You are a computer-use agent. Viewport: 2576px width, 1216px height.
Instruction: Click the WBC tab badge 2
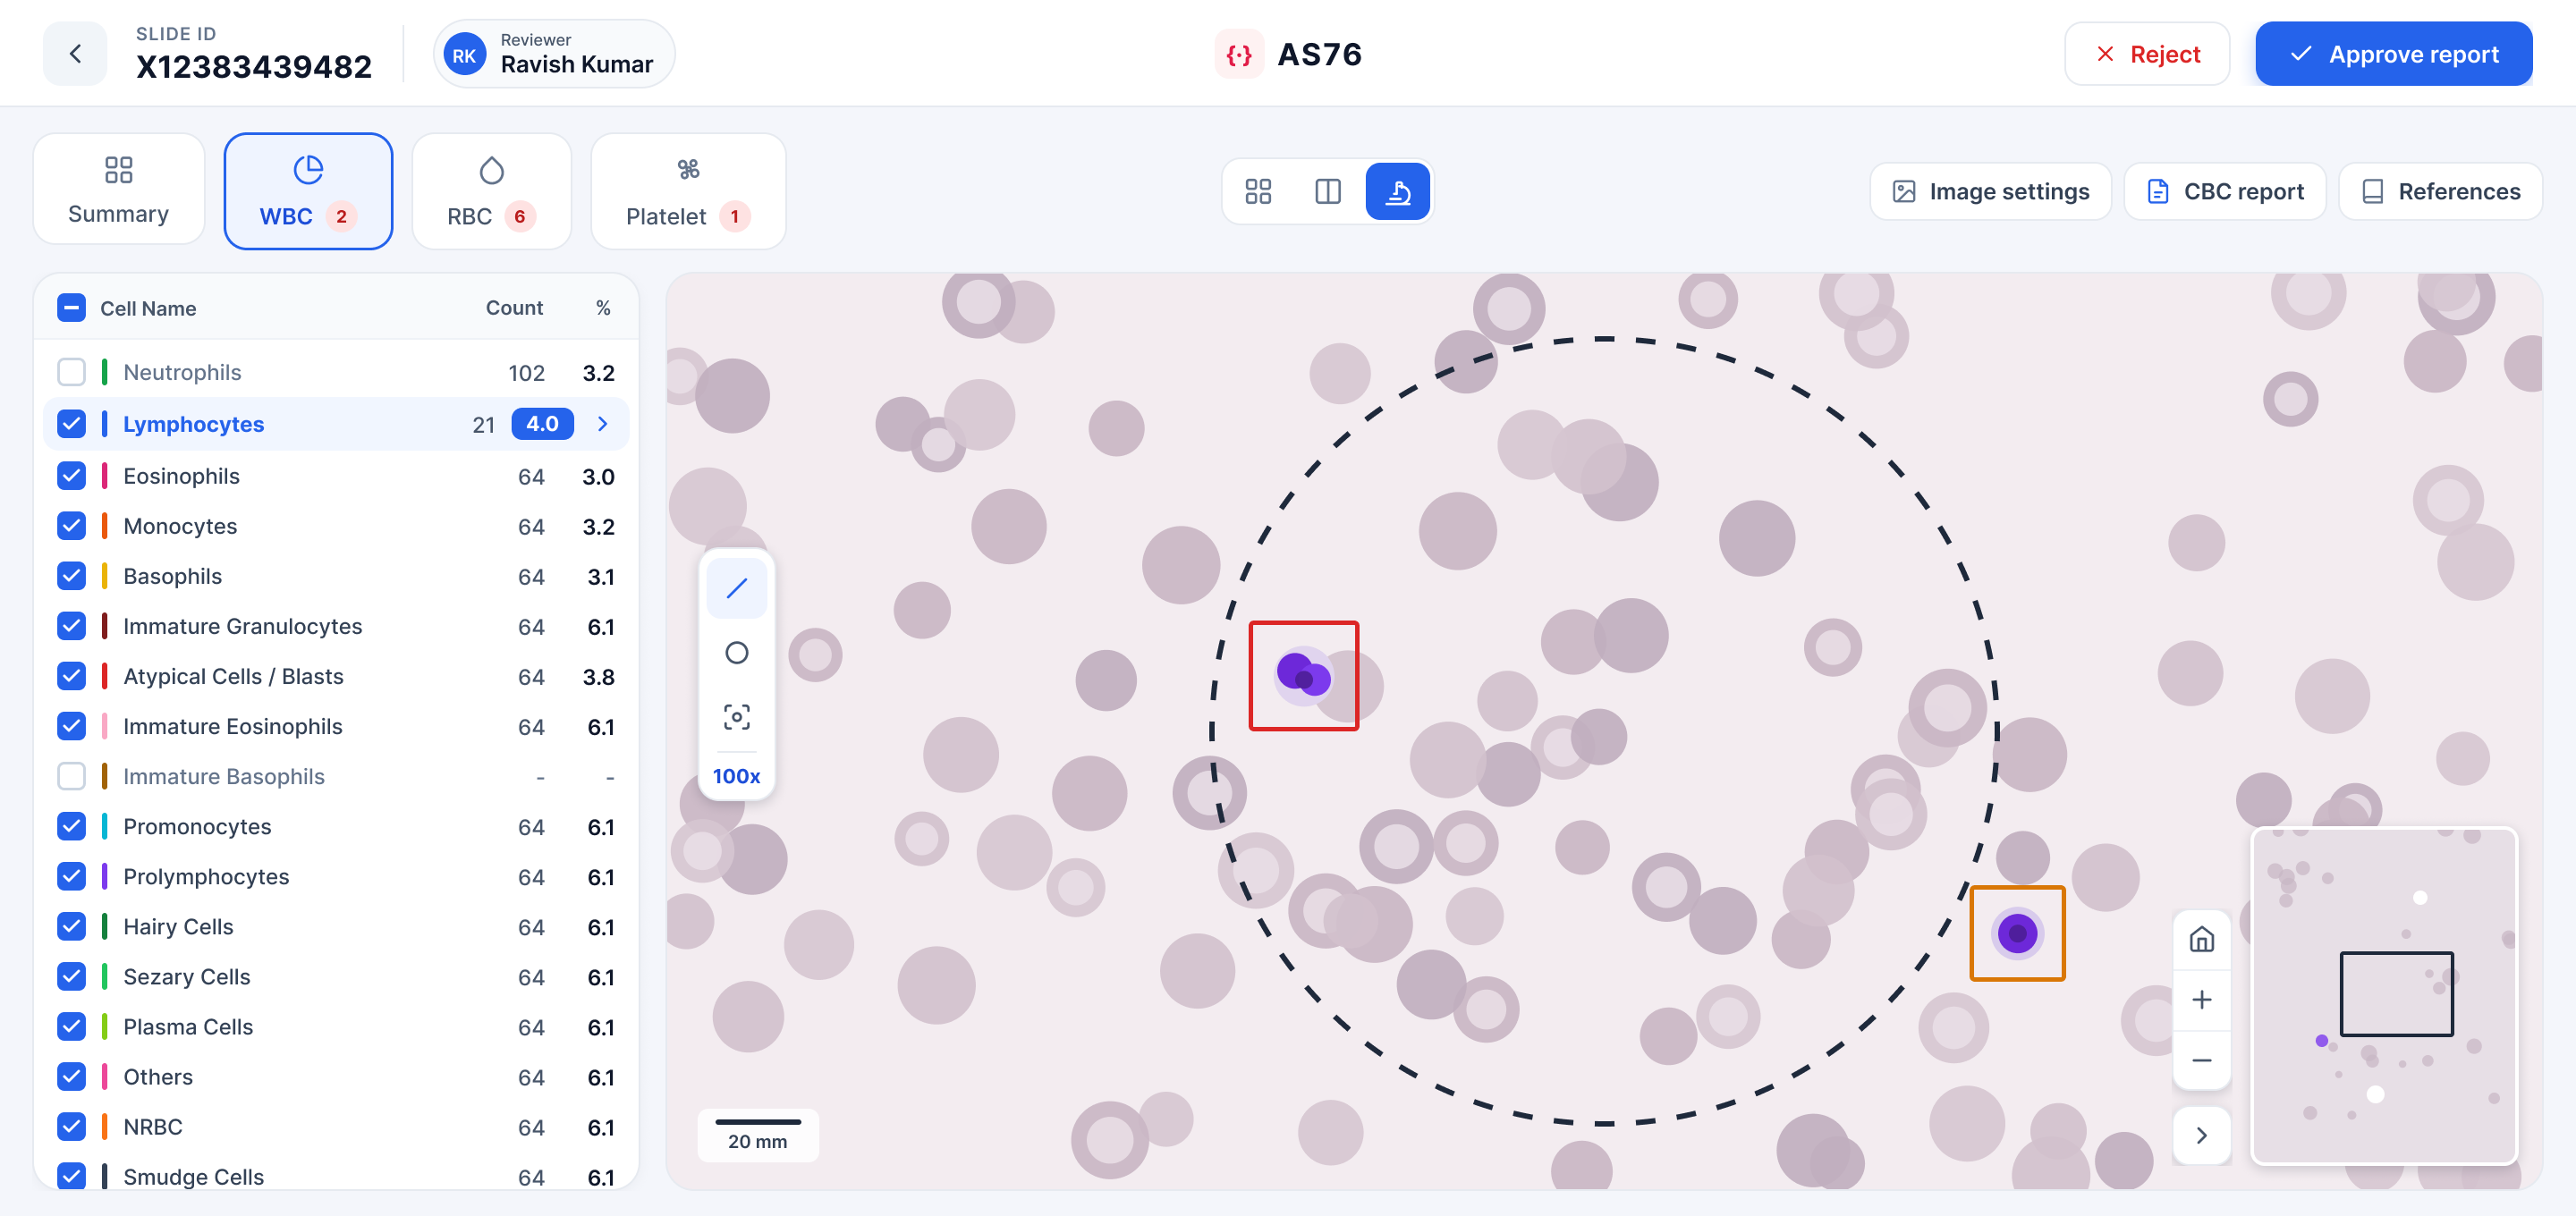pos(341,216)
